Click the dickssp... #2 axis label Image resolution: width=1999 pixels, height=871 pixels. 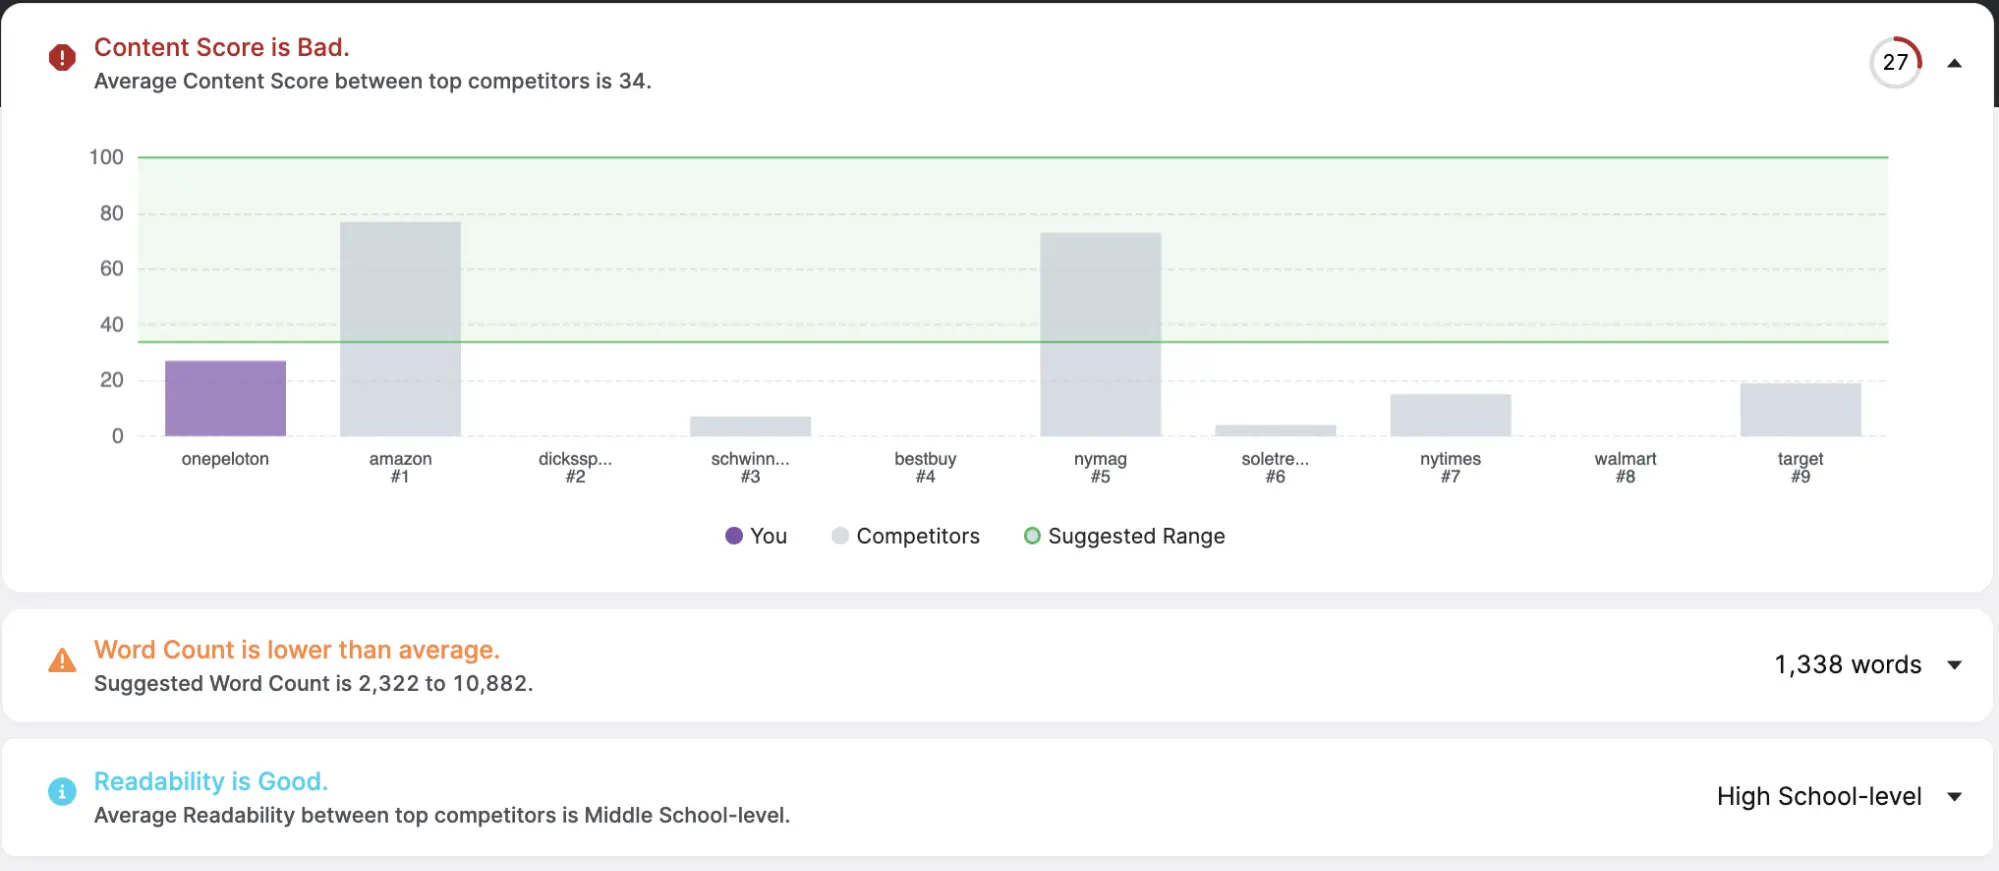(x=575, y=467)
